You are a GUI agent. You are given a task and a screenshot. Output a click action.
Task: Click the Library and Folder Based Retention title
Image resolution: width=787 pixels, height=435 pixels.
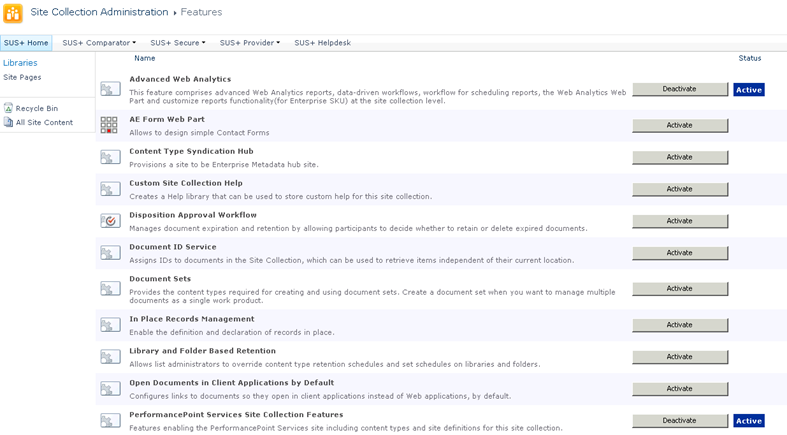click(202, 351)
